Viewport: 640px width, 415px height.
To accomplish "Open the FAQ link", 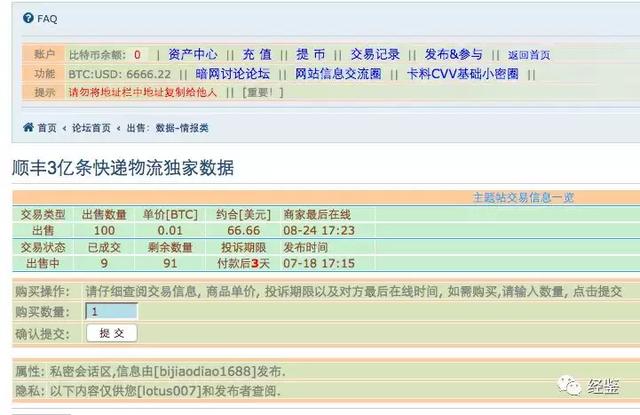I will coord(47,19).
